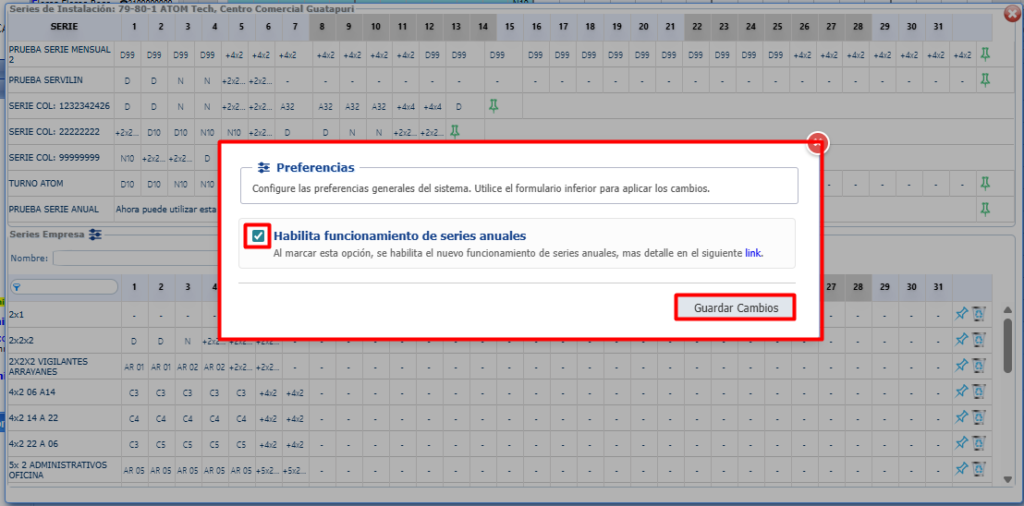Click the green pin icon for PRUEBA SERVILIN
Viewport: 1024px width, 506px height.
pos(985,79)
